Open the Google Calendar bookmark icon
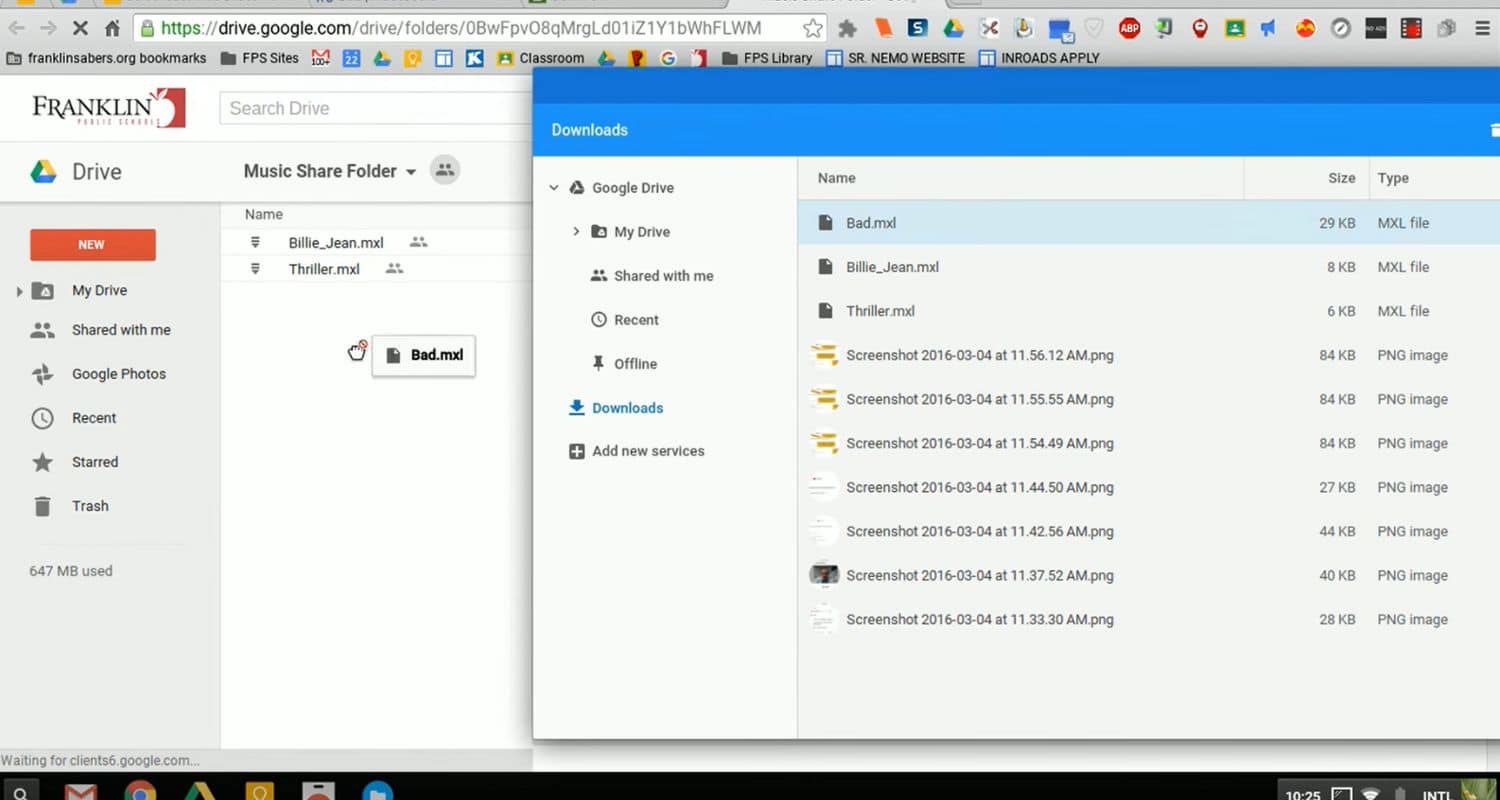Viewport: 1500px width, 800px height. (x=351, y=58)
